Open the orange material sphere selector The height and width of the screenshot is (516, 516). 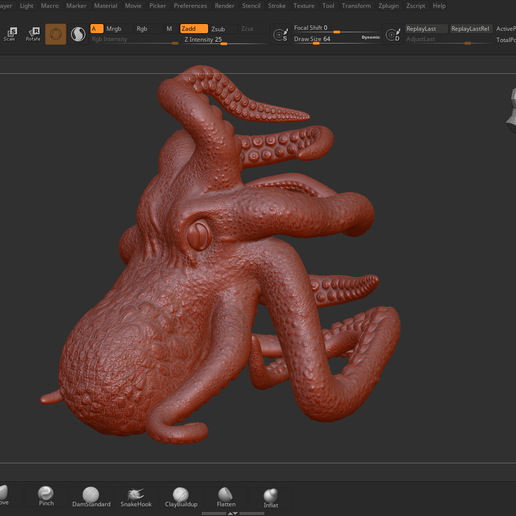[55, 34]
